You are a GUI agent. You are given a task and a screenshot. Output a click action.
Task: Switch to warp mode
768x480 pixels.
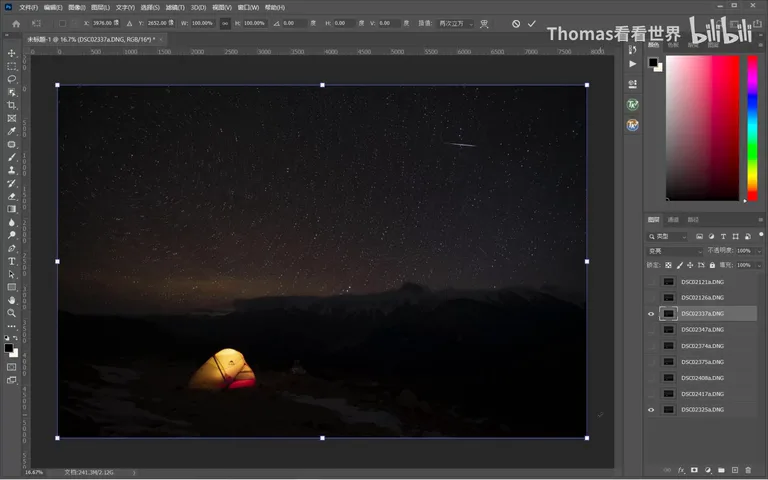484,24
